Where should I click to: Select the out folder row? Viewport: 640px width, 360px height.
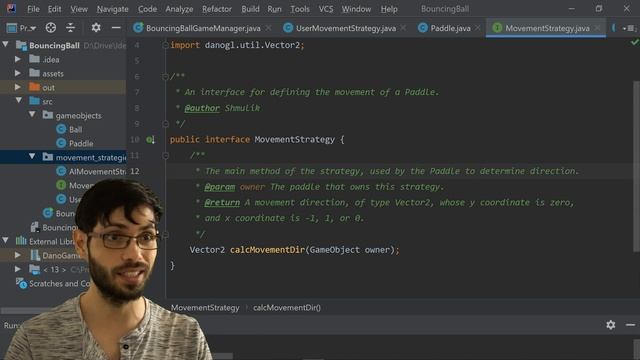(x=63, y=87)
